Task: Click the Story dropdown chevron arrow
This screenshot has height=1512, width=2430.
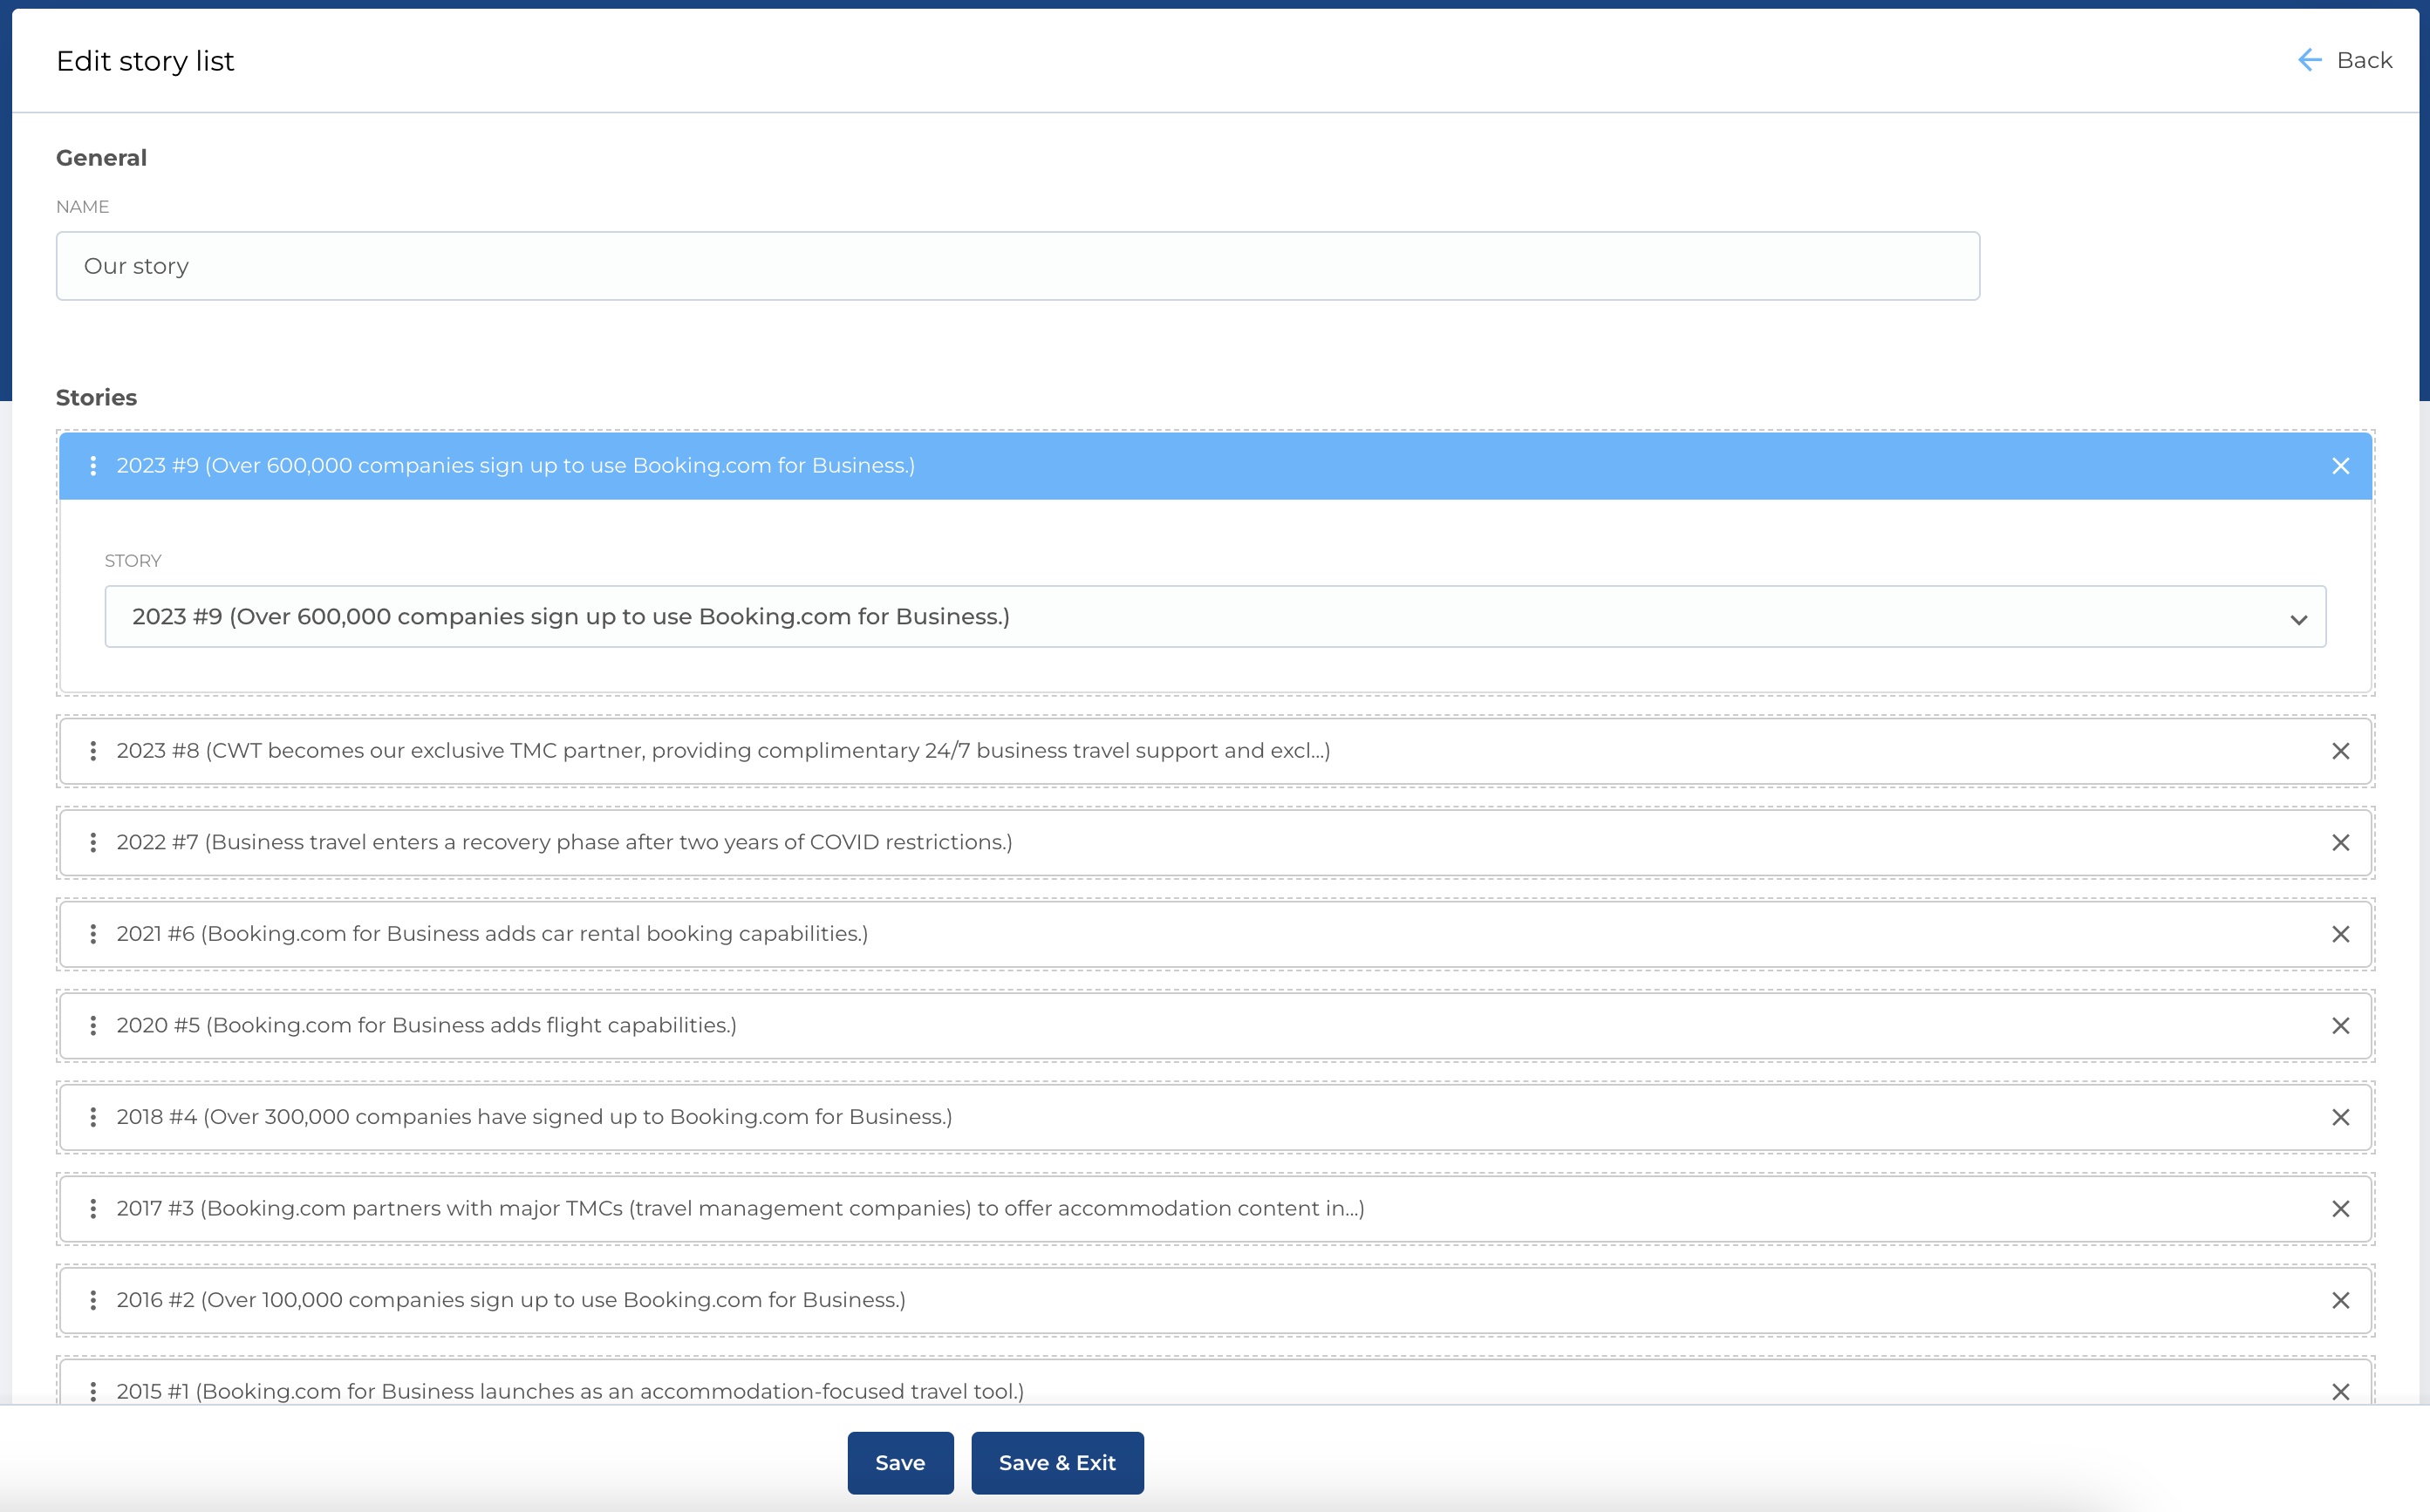Action: tap(2298, 620)
